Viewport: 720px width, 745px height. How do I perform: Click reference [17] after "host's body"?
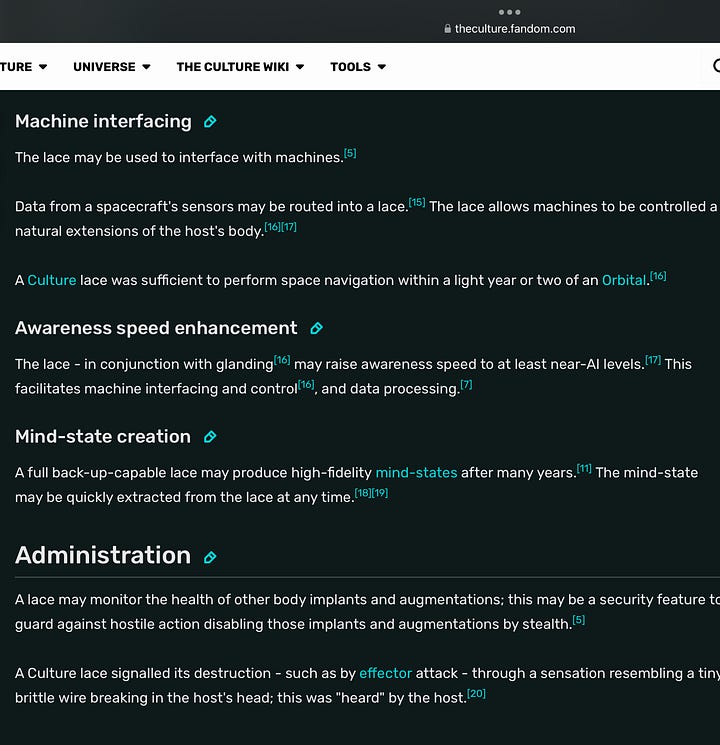(x=288, y=227)
